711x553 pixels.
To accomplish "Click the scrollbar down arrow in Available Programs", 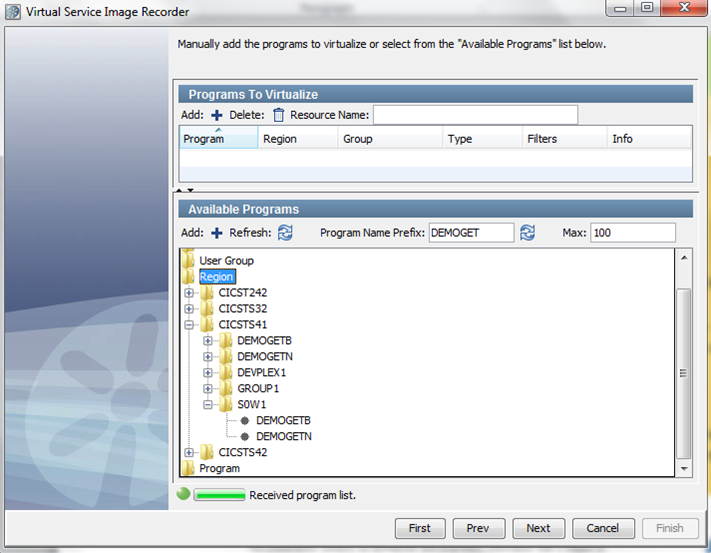I will [684, 469].
